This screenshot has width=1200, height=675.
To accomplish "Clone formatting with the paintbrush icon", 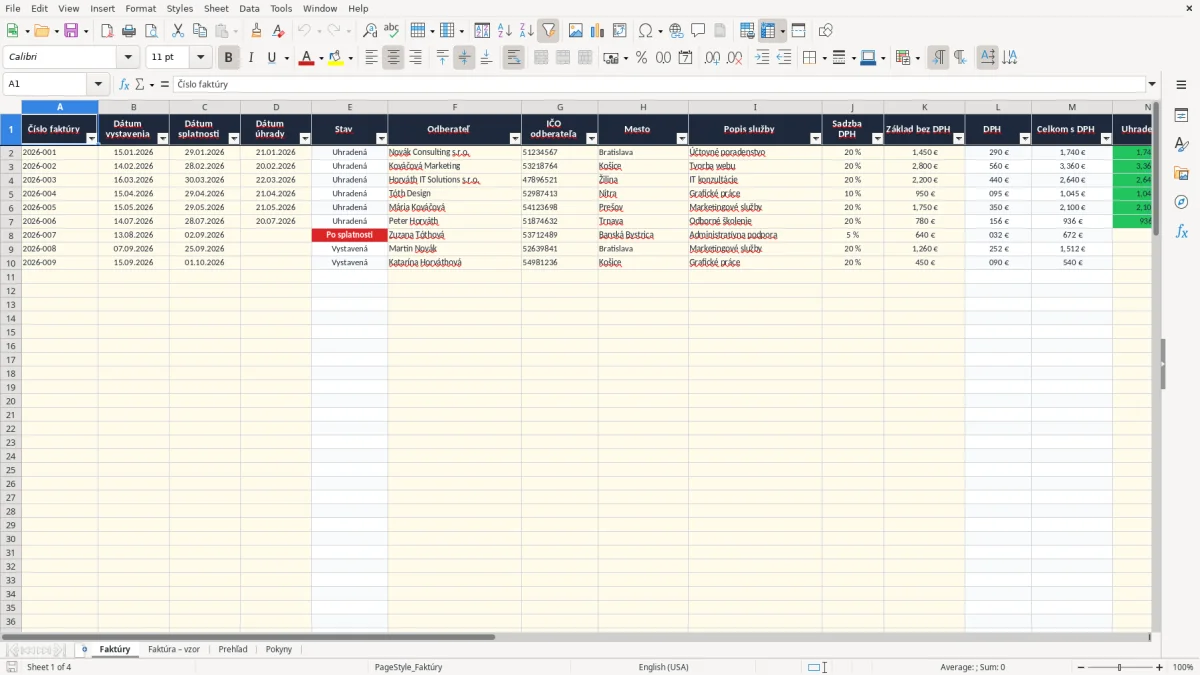I will (x=257, y=31).
